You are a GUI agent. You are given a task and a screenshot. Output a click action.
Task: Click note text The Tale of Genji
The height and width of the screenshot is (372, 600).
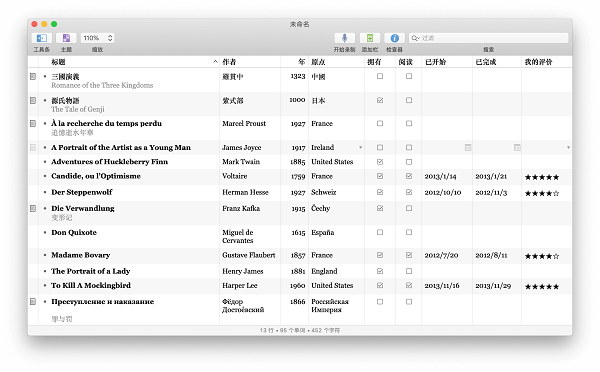coord(78,109)
